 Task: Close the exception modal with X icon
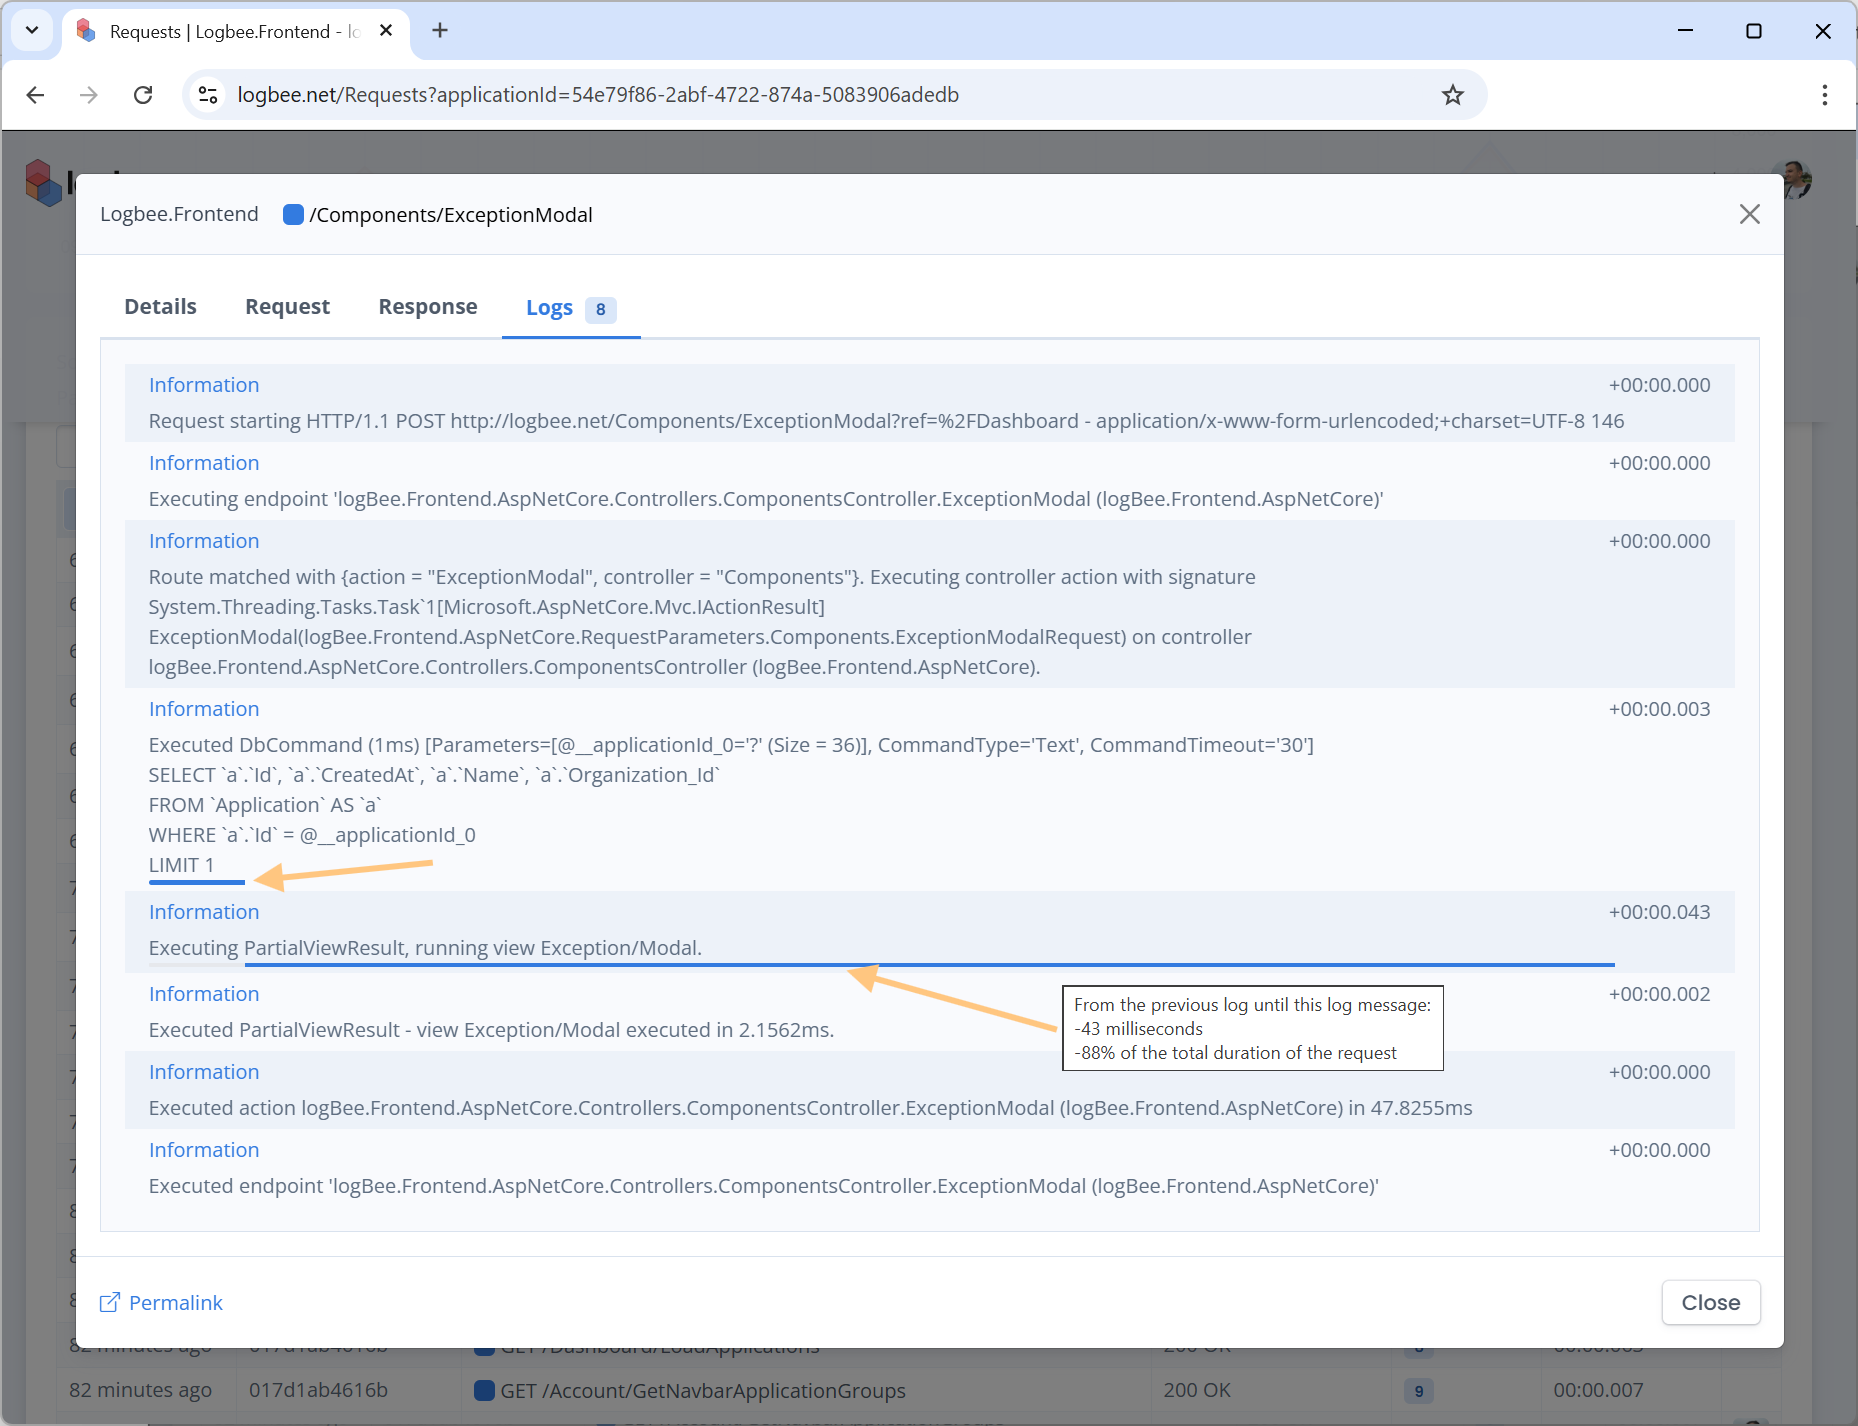point(1749,214)
